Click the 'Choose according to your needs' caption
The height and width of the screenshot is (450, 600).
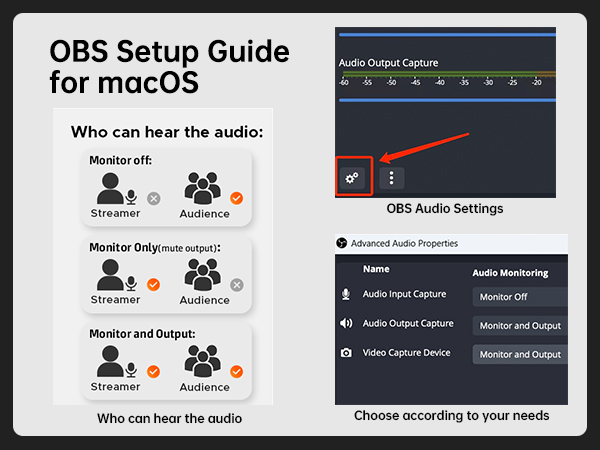click(x=452, y=416)
